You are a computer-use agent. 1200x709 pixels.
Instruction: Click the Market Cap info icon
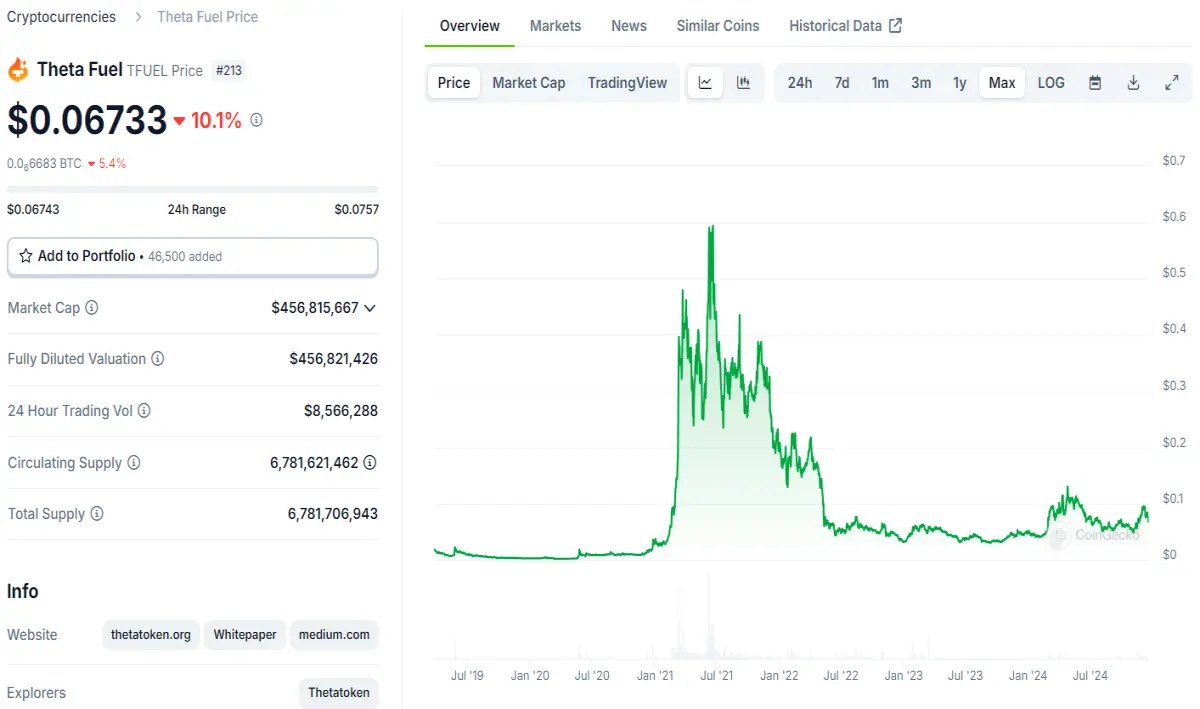92,308
